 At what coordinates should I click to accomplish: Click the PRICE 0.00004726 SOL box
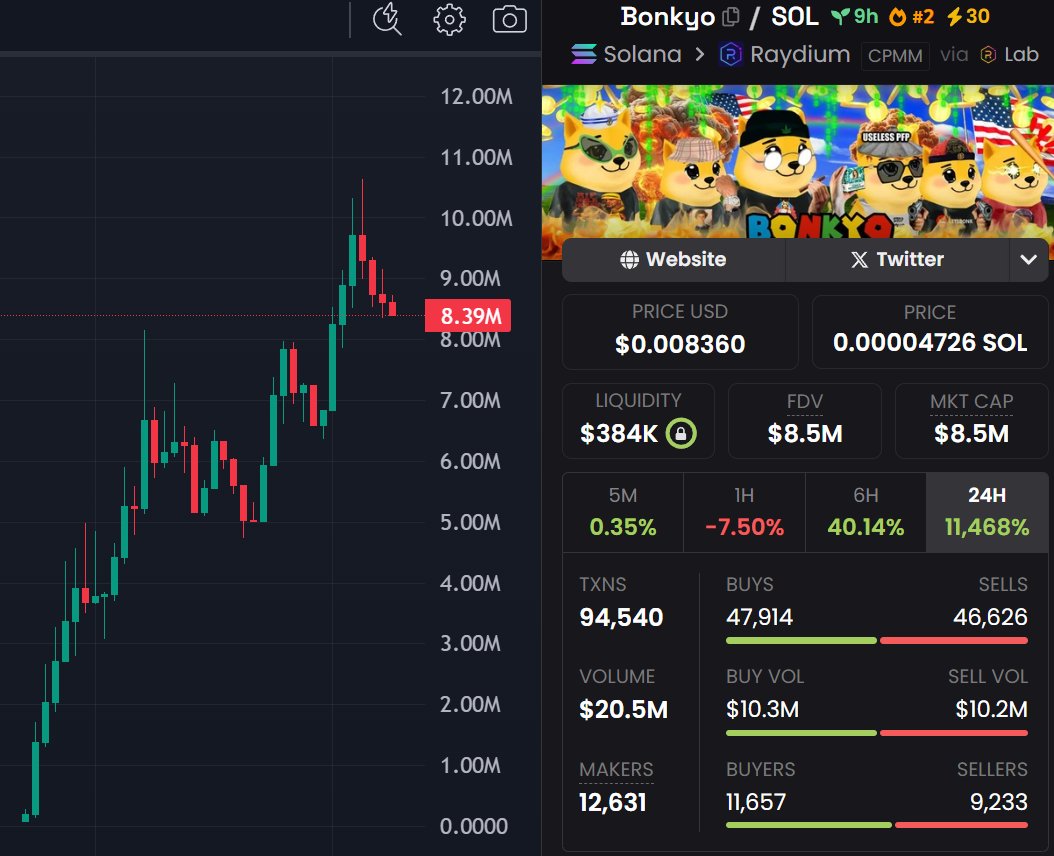[x=930, y=332]
